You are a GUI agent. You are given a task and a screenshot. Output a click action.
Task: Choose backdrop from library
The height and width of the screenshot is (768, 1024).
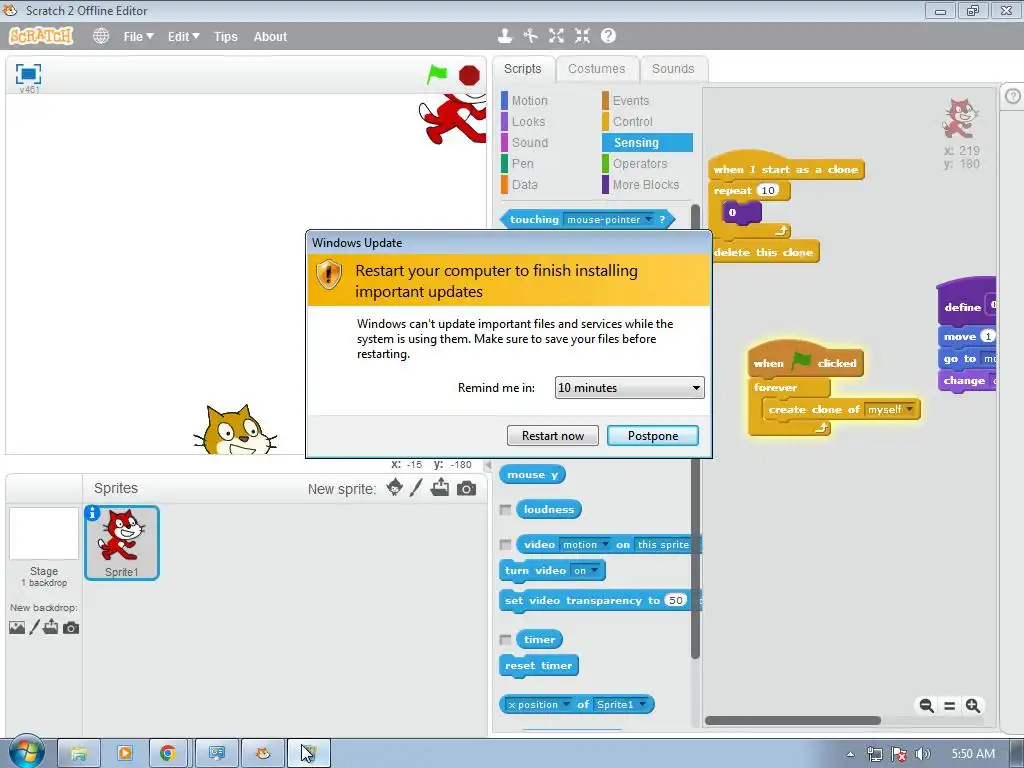click(x=17, y=628)
